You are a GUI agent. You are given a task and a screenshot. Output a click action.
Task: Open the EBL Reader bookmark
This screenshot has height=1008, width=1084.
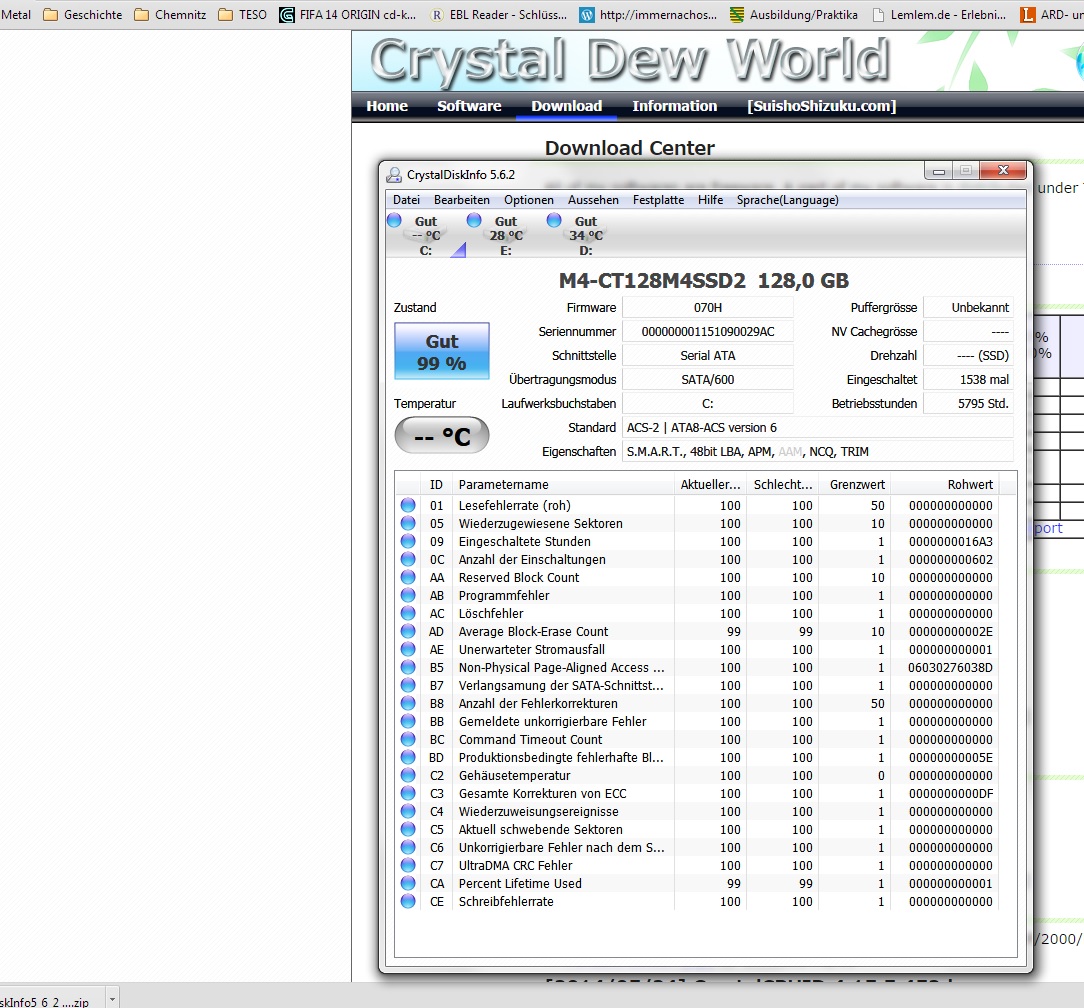[498, 15]
